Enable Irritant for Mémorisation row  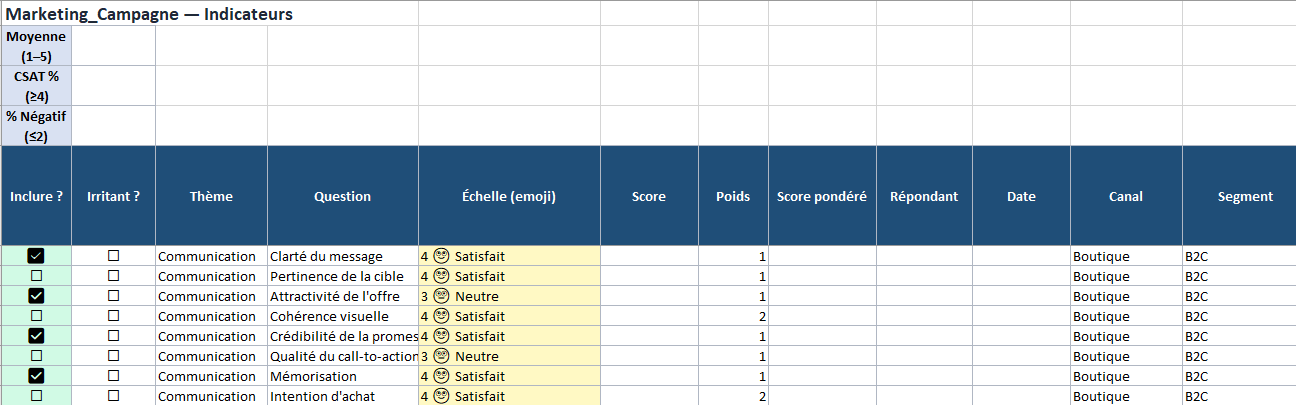(113, 376)
